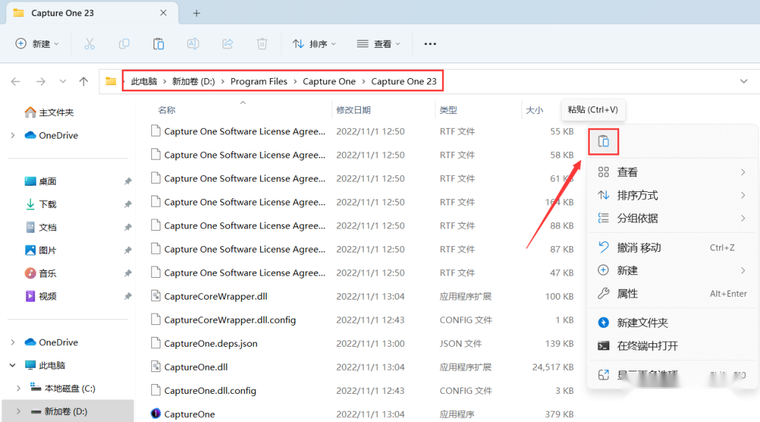760x422 pixels.
Task: Click 此电脑 in address breadcrumb
Action: (144, 81)
